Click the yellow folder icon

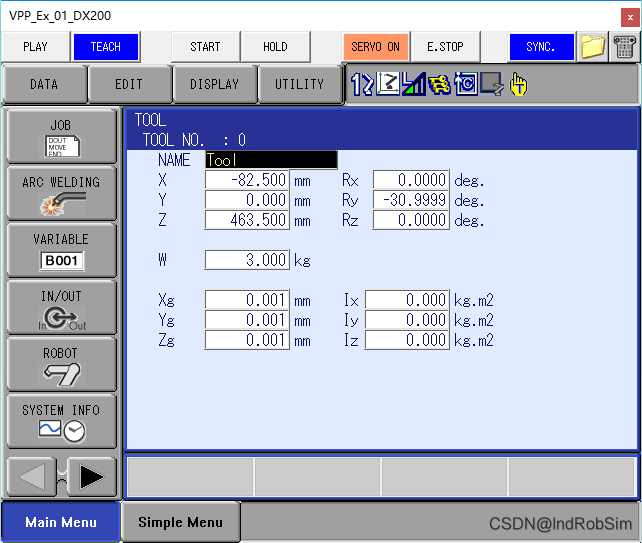[x=592, y=47]
